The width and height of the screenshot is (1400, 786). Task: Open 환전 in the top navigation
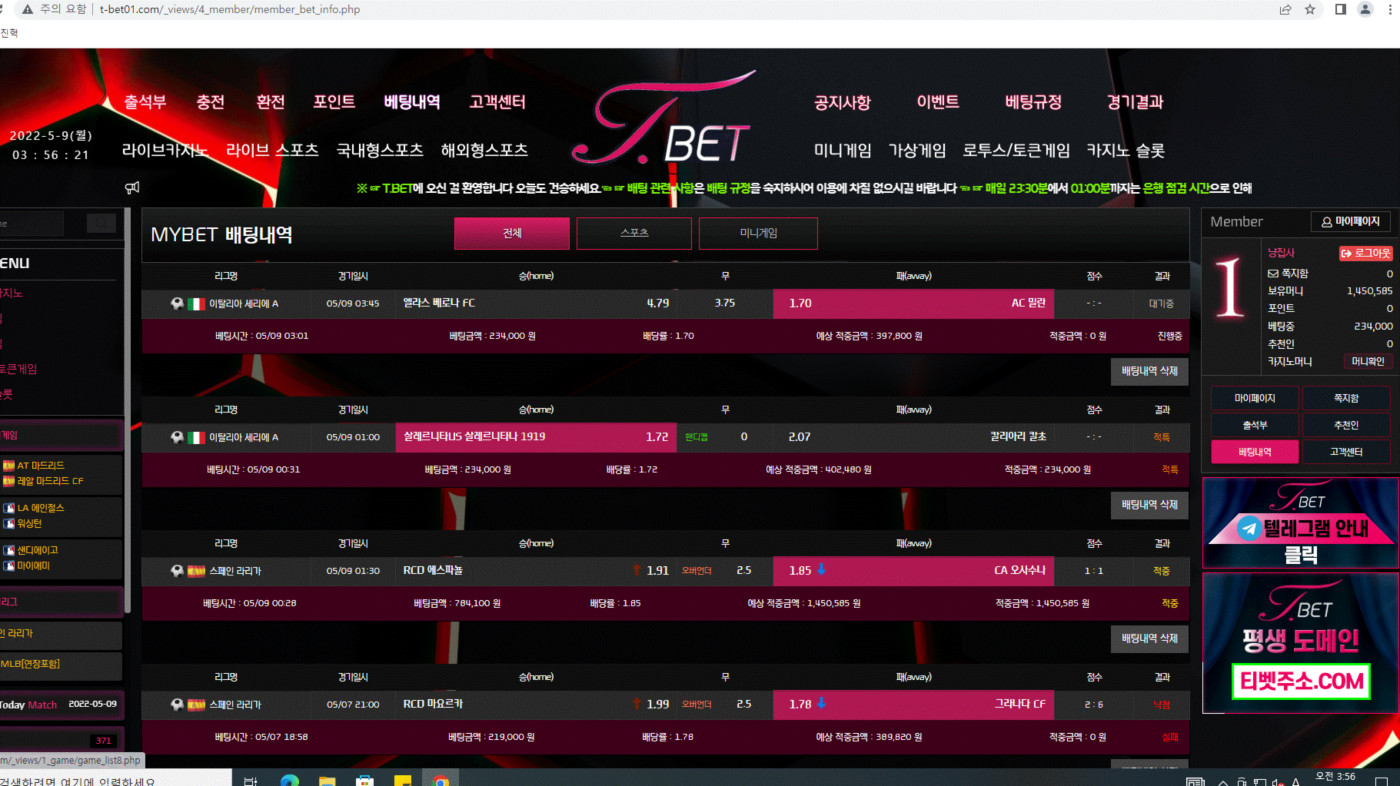[x=270, y=102]
